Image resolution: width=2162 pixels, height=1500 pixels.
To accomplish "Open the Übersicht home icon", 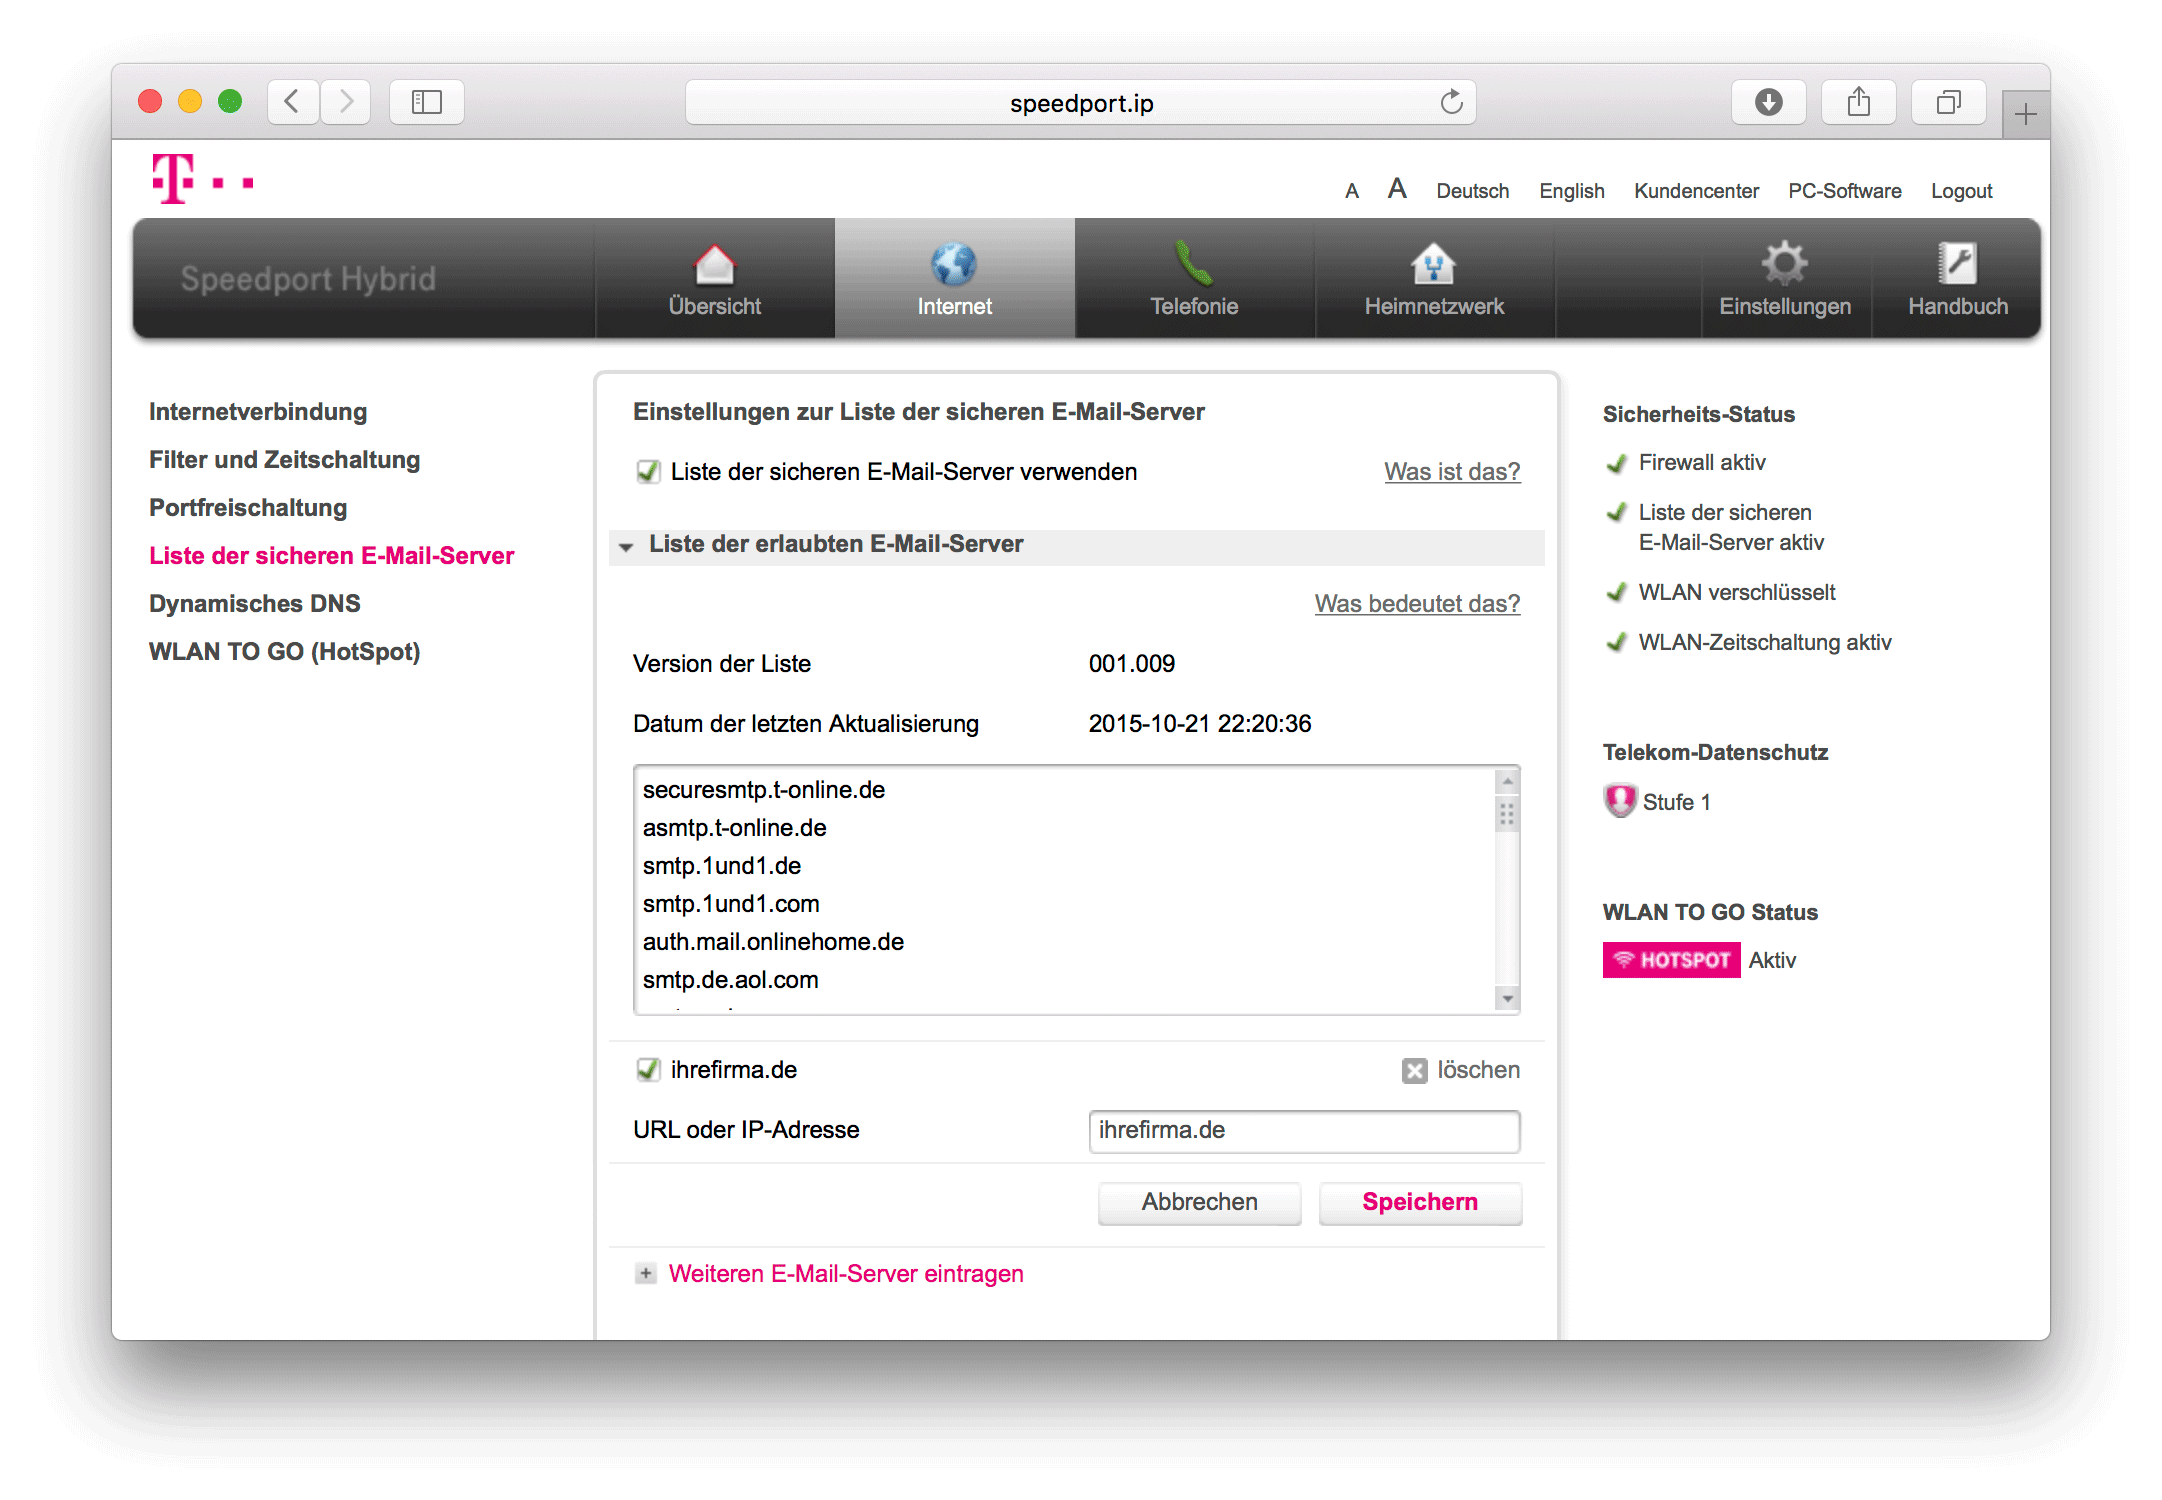I will coord(716,265).
